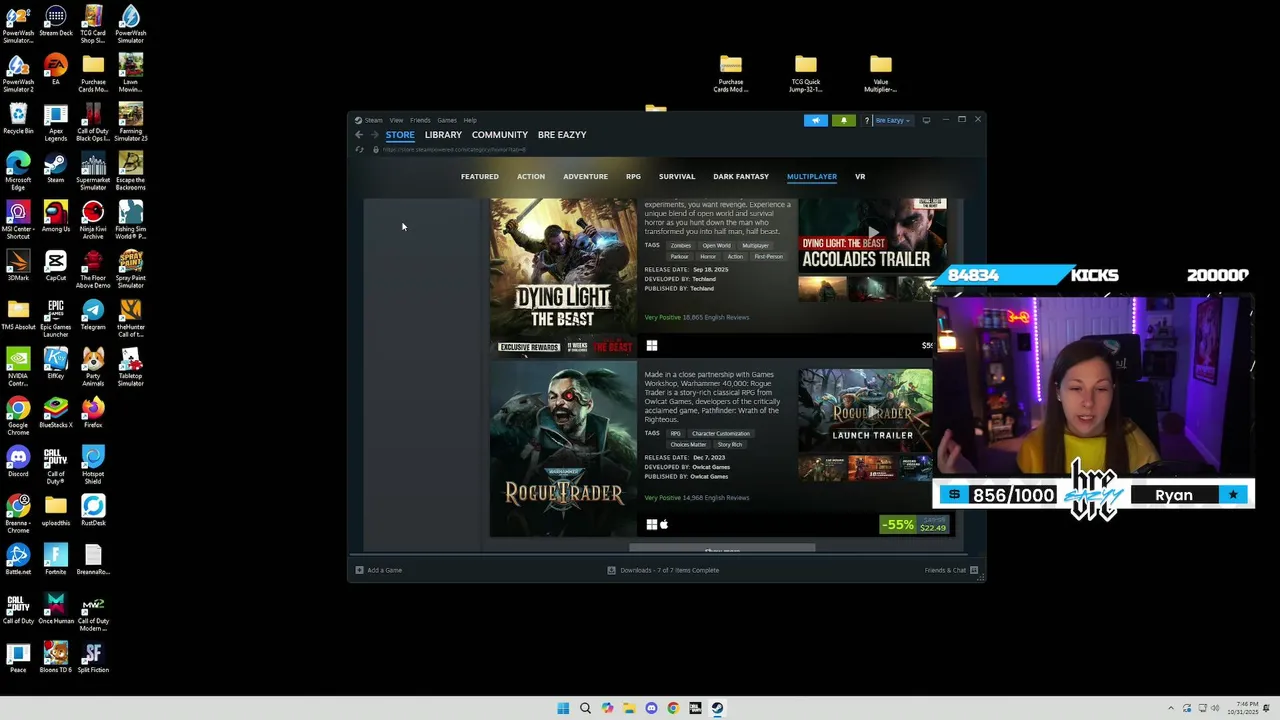Open Epic Games Launcher desktop icon
Screen dimensions: 1280x720
point(56,318)
